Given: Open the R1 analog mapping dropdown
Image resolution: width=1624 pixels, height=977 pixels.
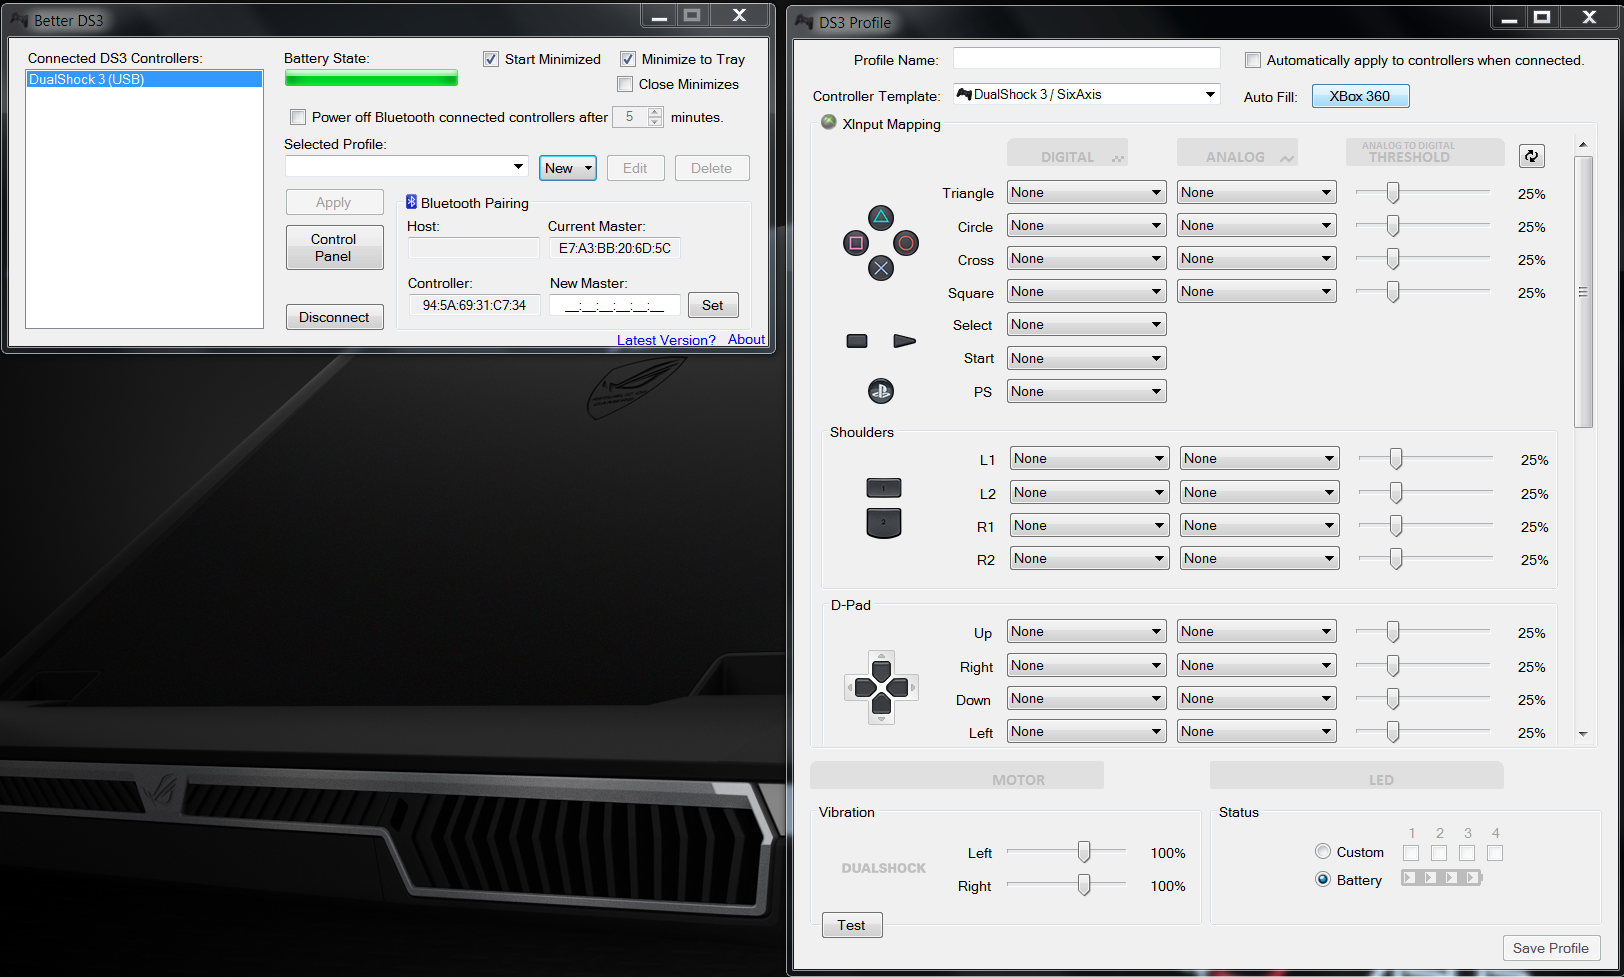Looking at the screenshot, I should point(1260,526).
